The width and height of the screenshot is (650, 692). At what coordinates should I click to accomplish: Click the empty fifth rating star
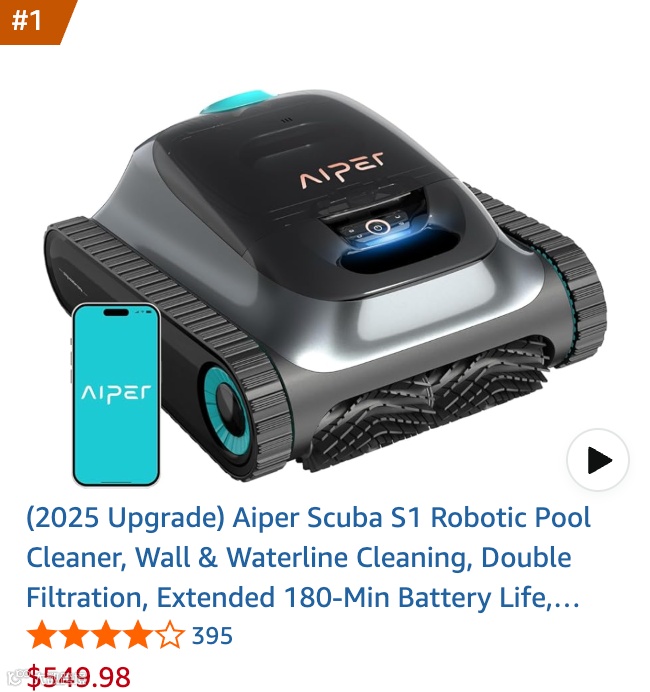tap(169, 635)
